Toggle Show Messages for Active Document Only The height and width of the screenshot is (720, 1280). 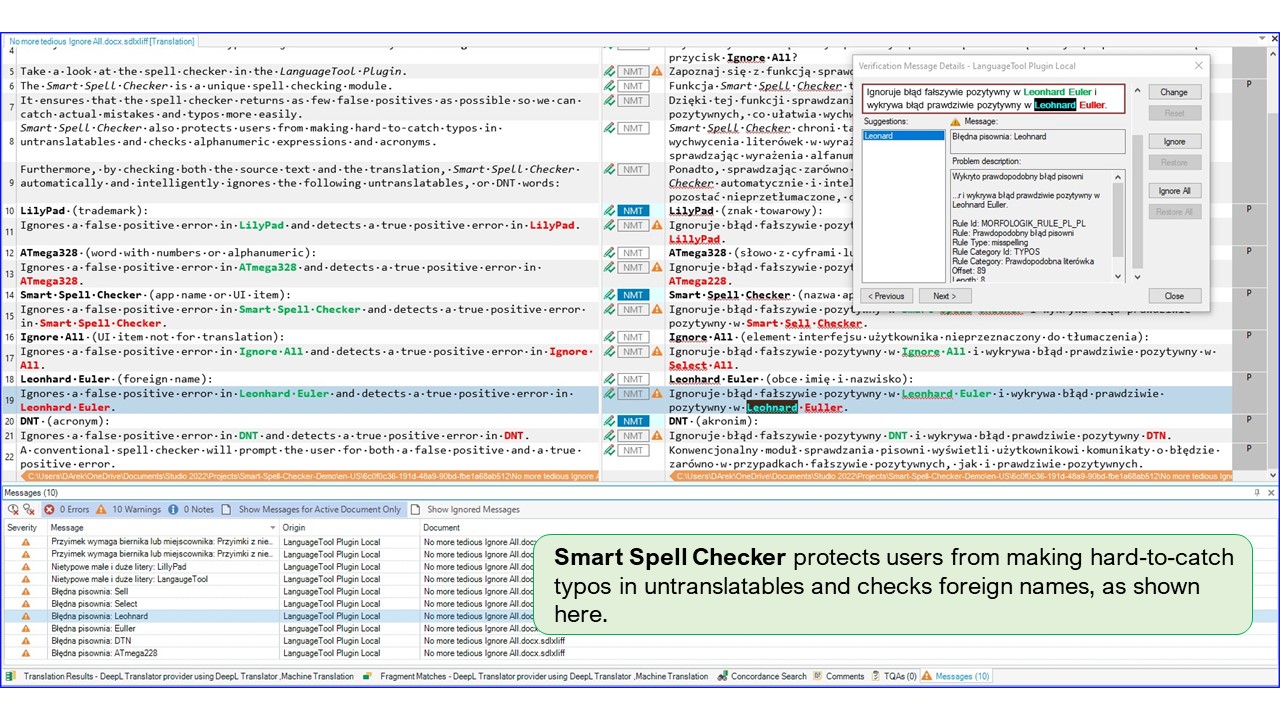click(x=311, y=509)
